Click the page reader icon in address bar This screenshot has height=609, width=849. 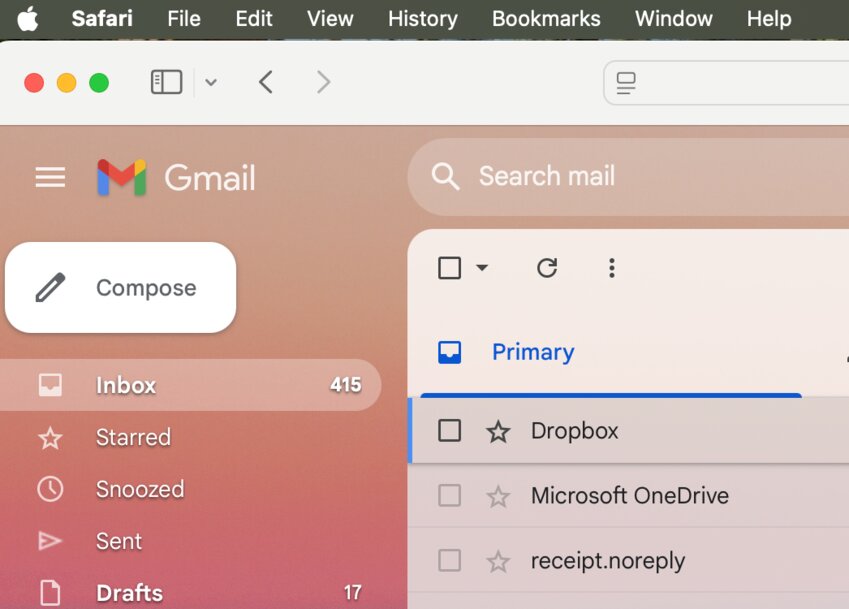click(626, 83)
